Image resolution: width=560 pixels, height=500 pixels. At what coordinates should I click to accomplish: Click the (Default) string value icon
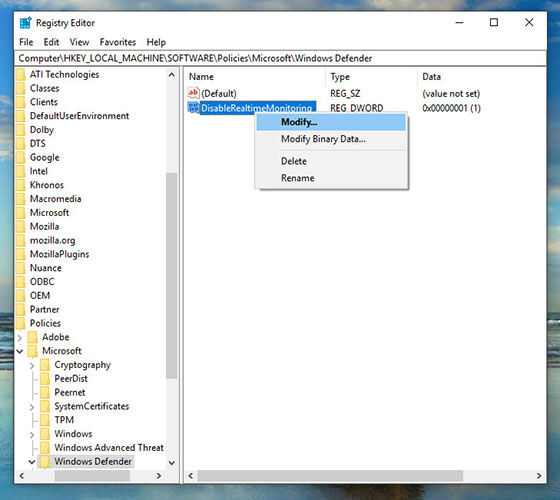click(x=193, y=93)
